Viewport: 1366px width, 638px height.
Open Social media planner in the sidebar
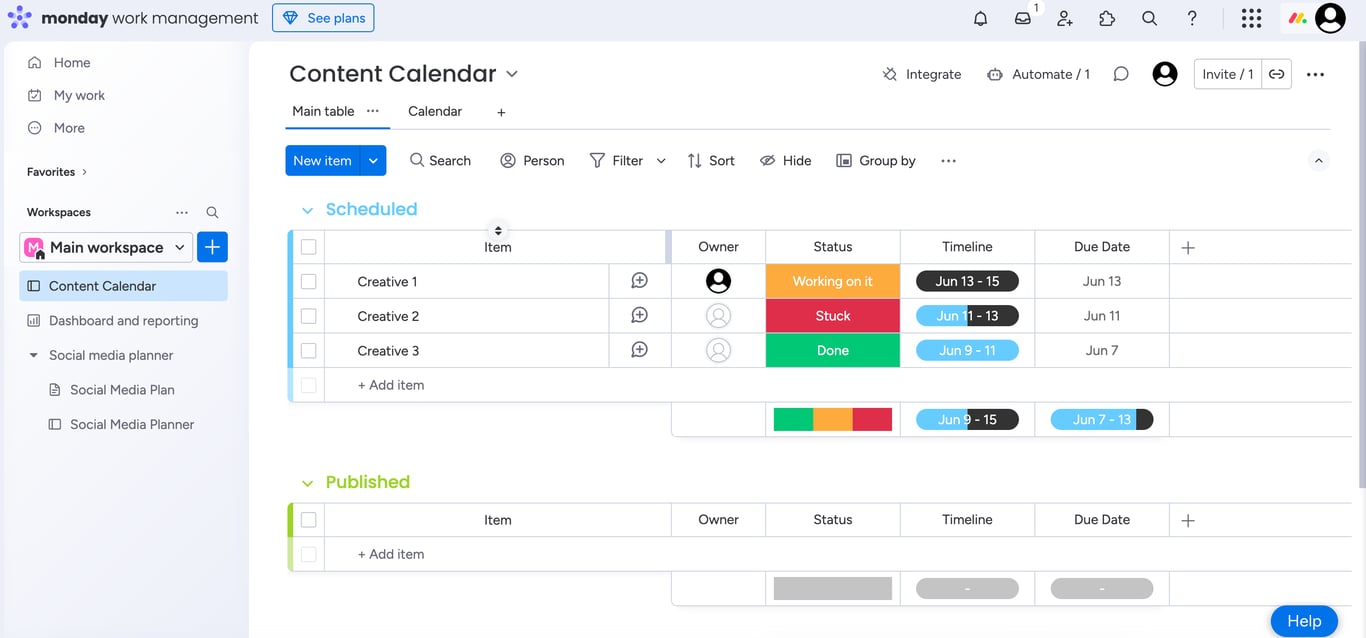tap(109, 354)
